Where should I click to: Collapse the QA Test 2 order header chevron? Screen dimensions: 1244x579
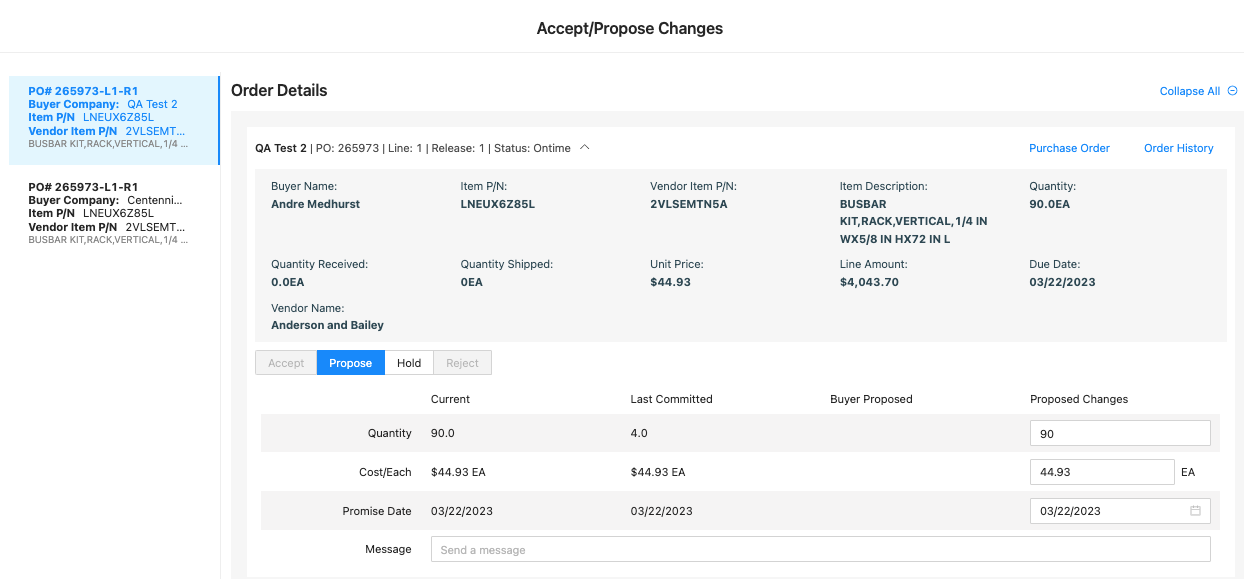coord(585,148)
